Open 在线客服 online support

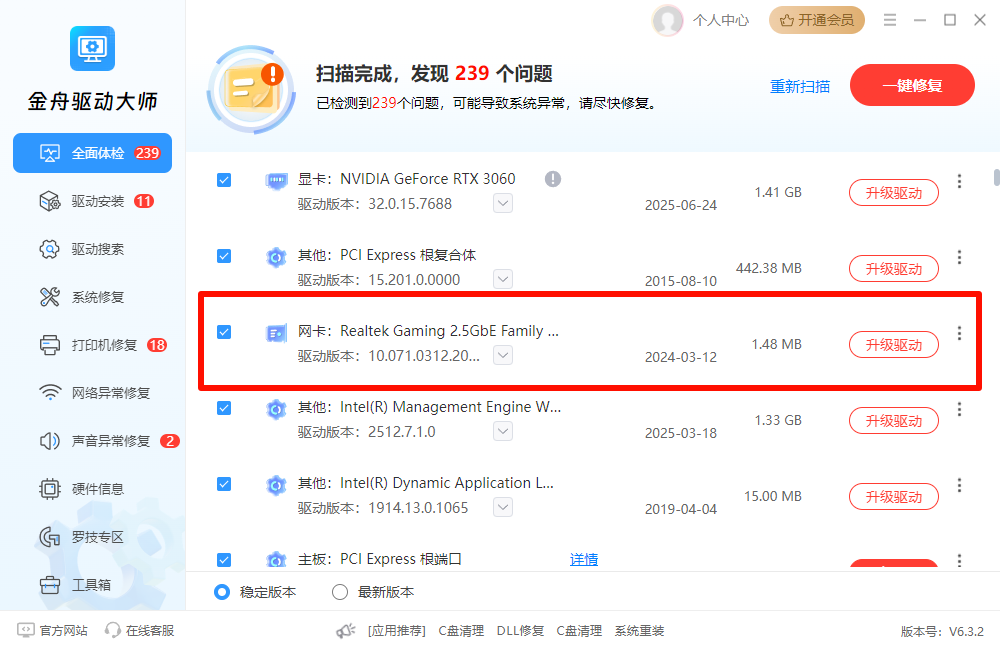pos(140,630)
